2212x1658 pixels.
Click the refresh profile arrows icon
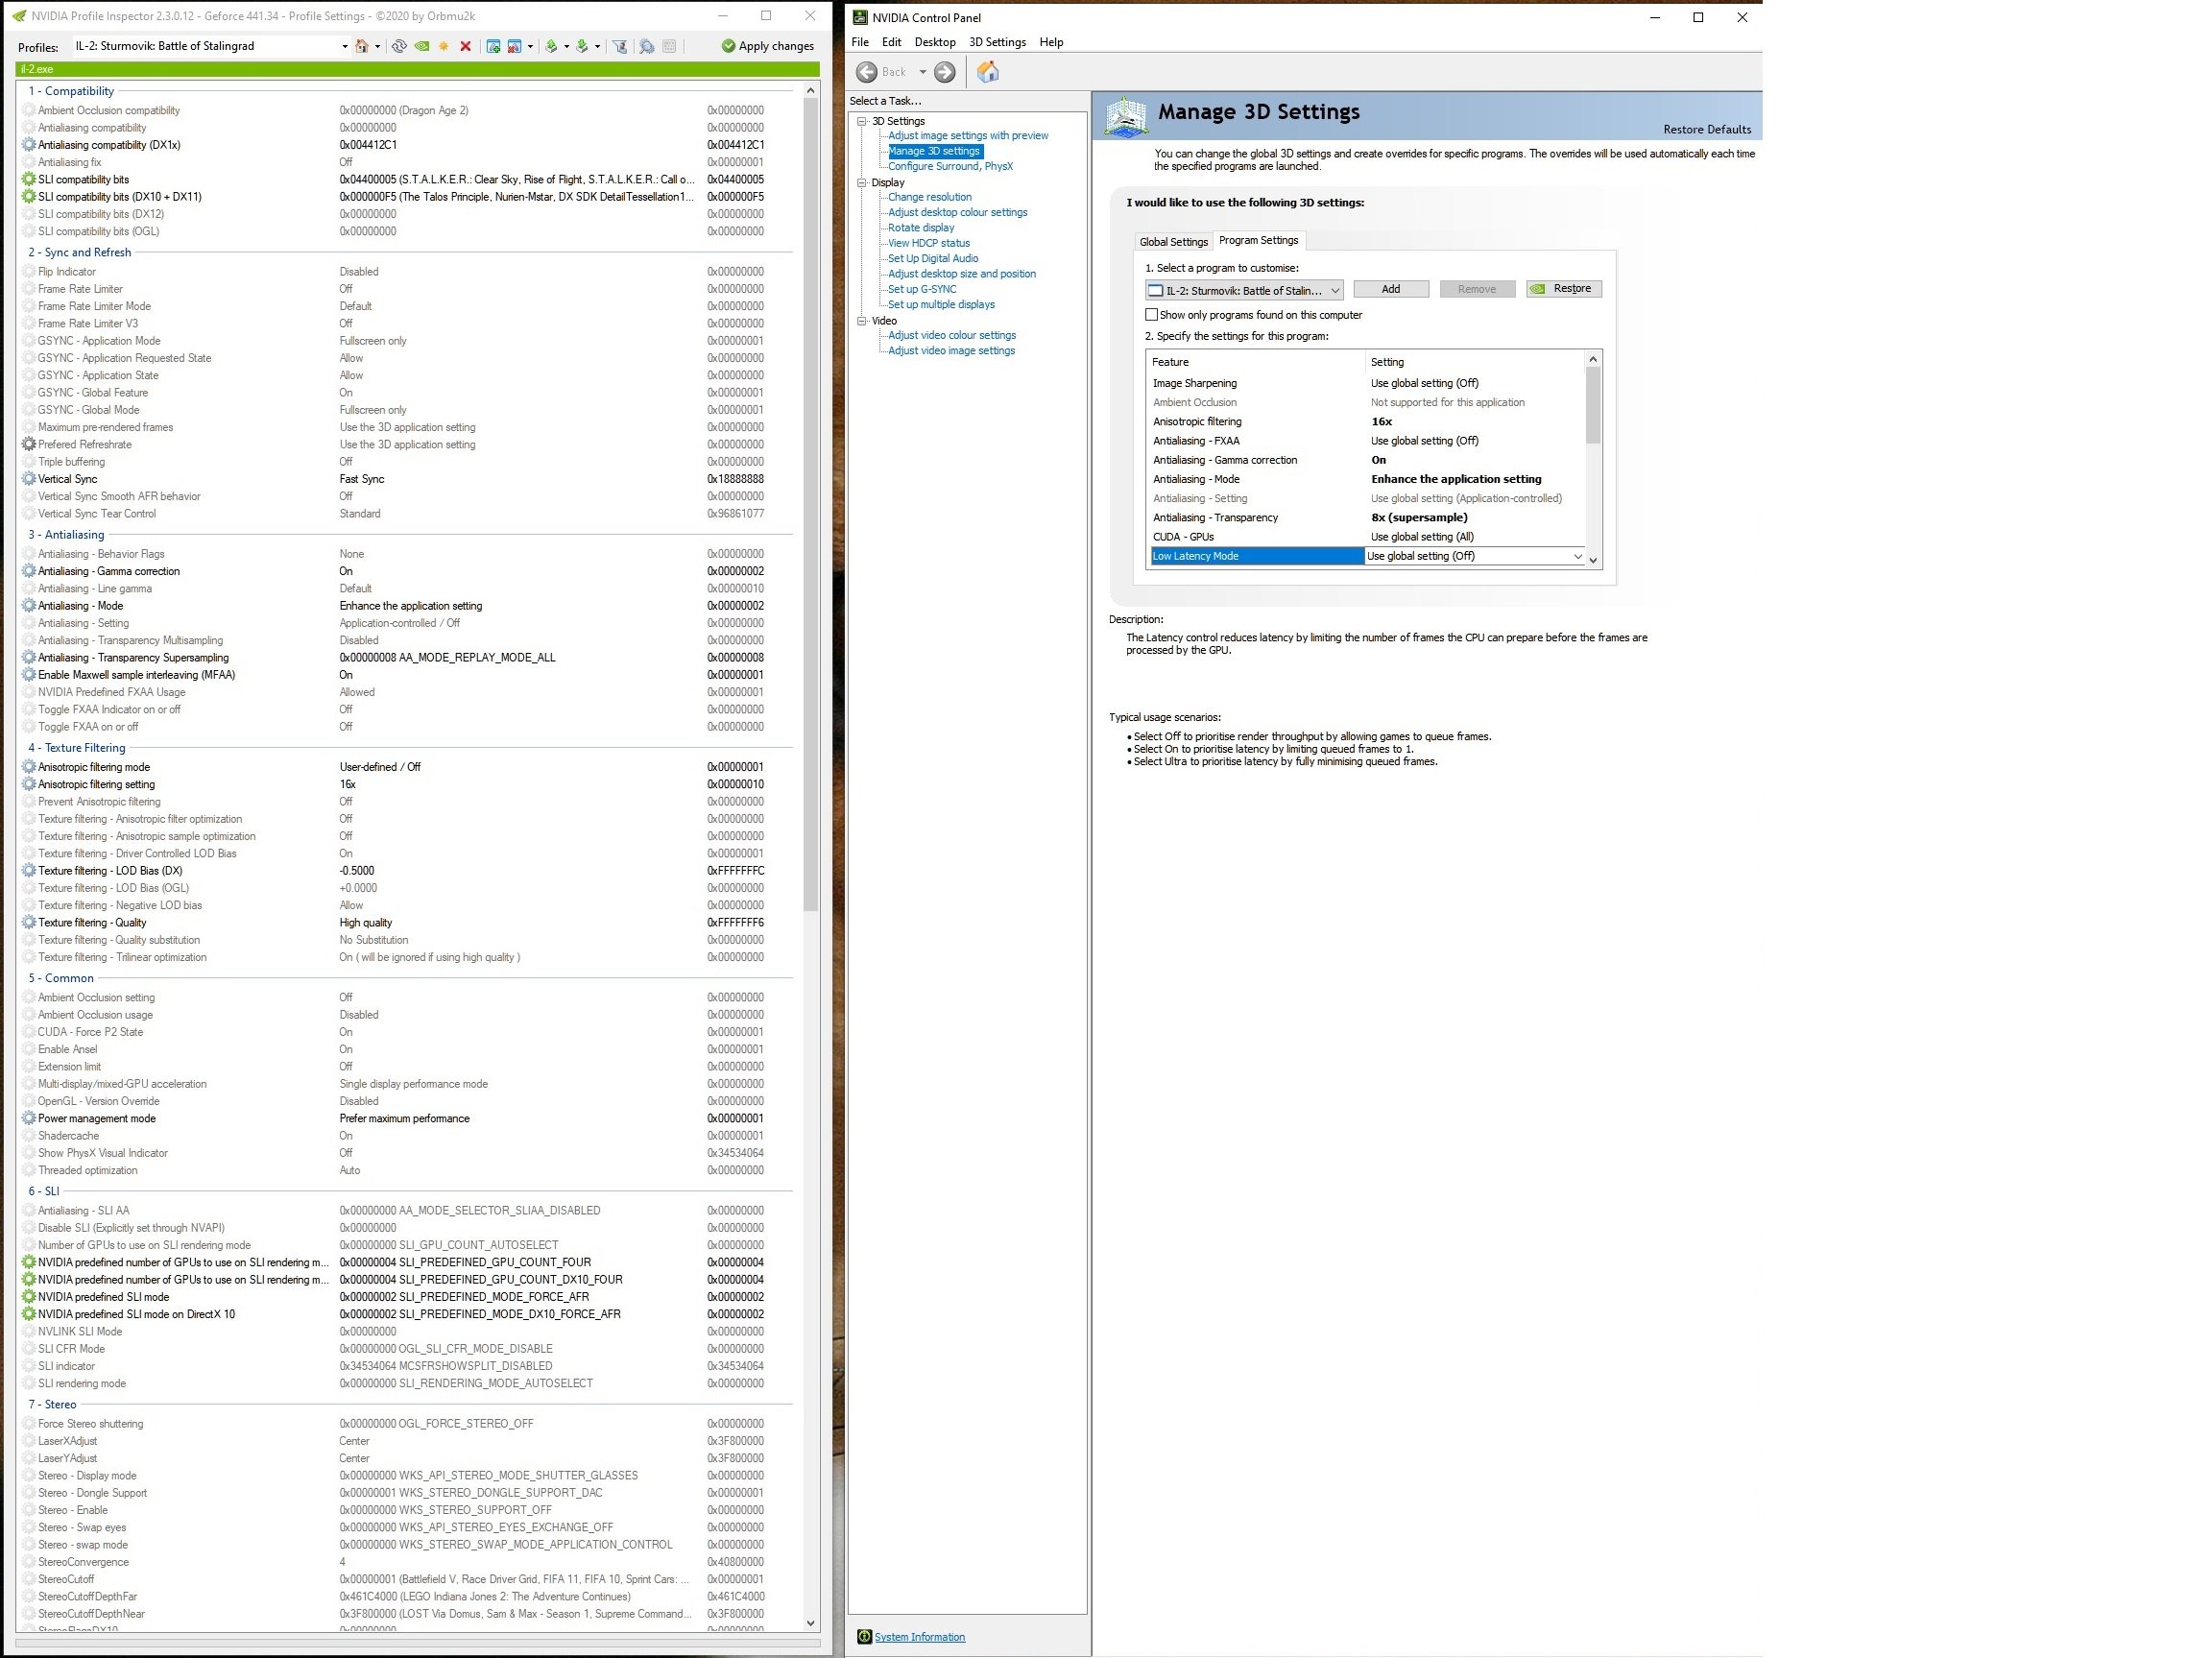399,46
